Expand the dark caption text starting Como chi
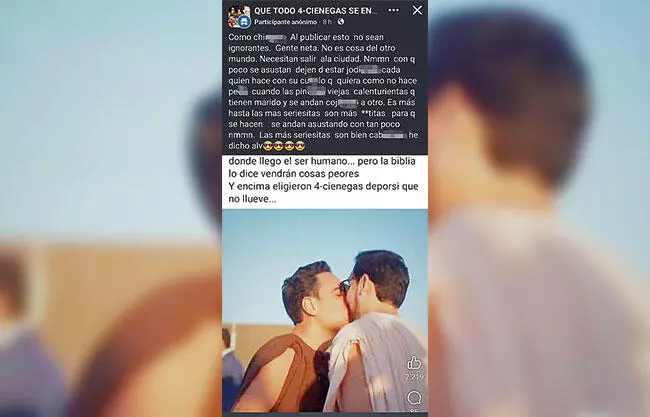This screenshot has width=650, height=417. (323, 91)
